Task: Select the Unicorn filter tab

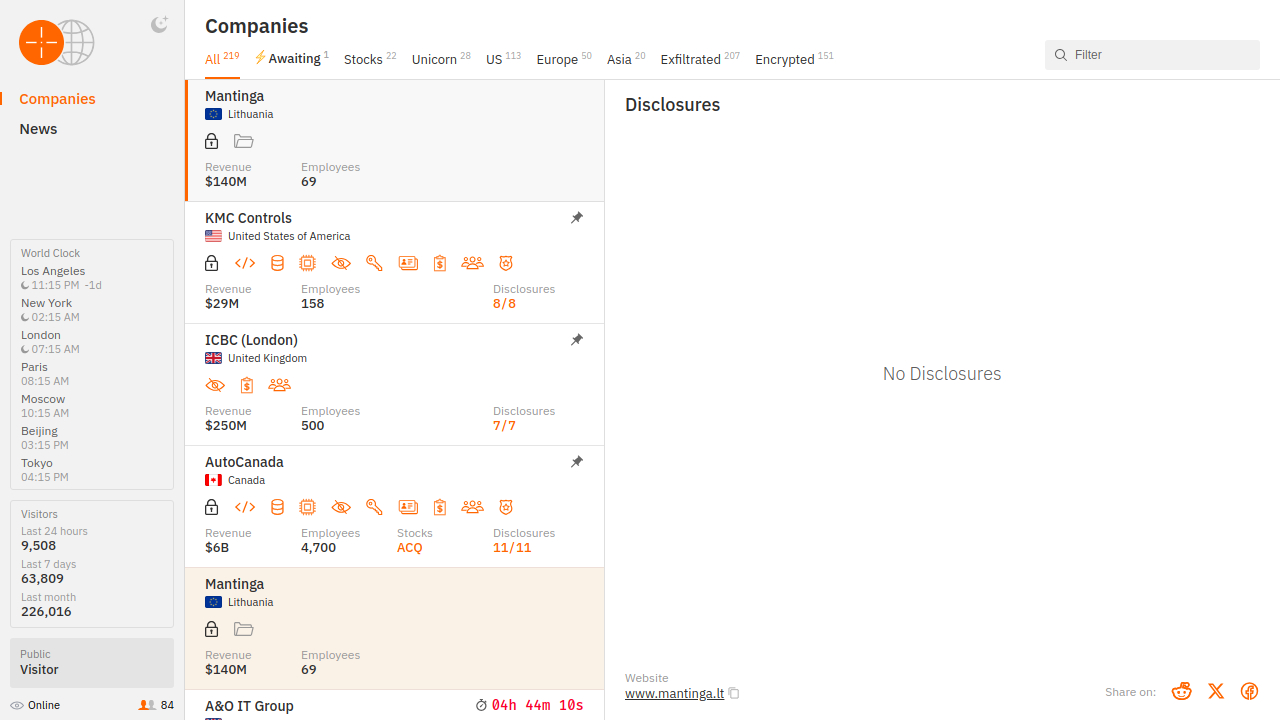Action: [434, 59]
